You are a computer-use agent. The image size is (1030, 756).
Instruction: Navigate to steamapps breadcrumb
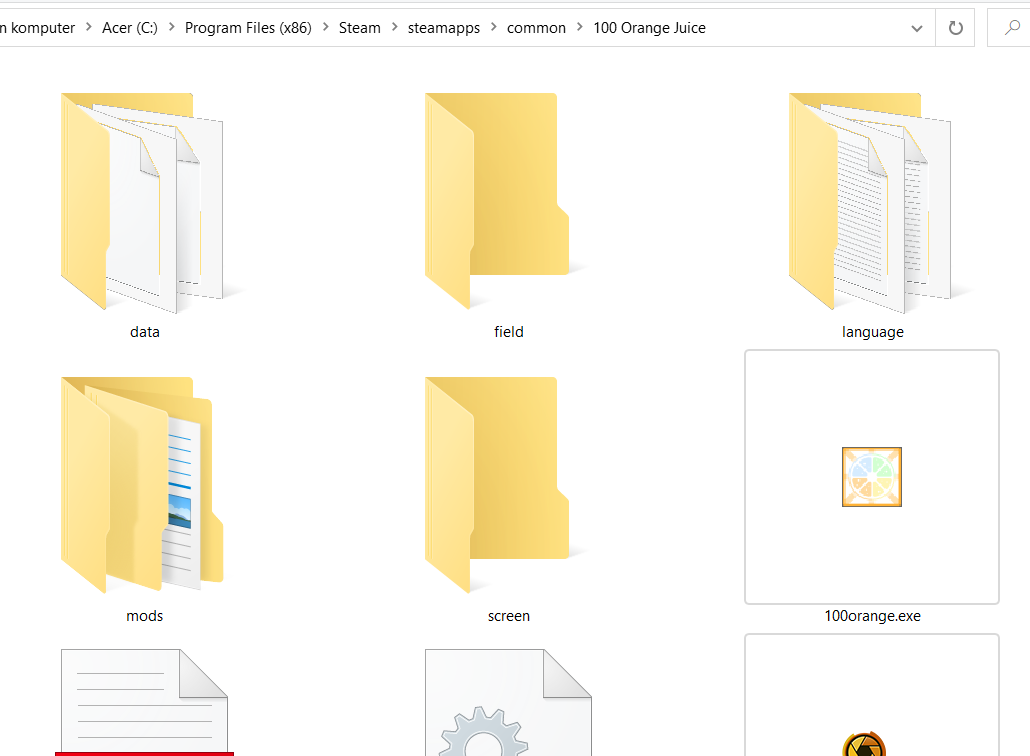coord(444,28)
